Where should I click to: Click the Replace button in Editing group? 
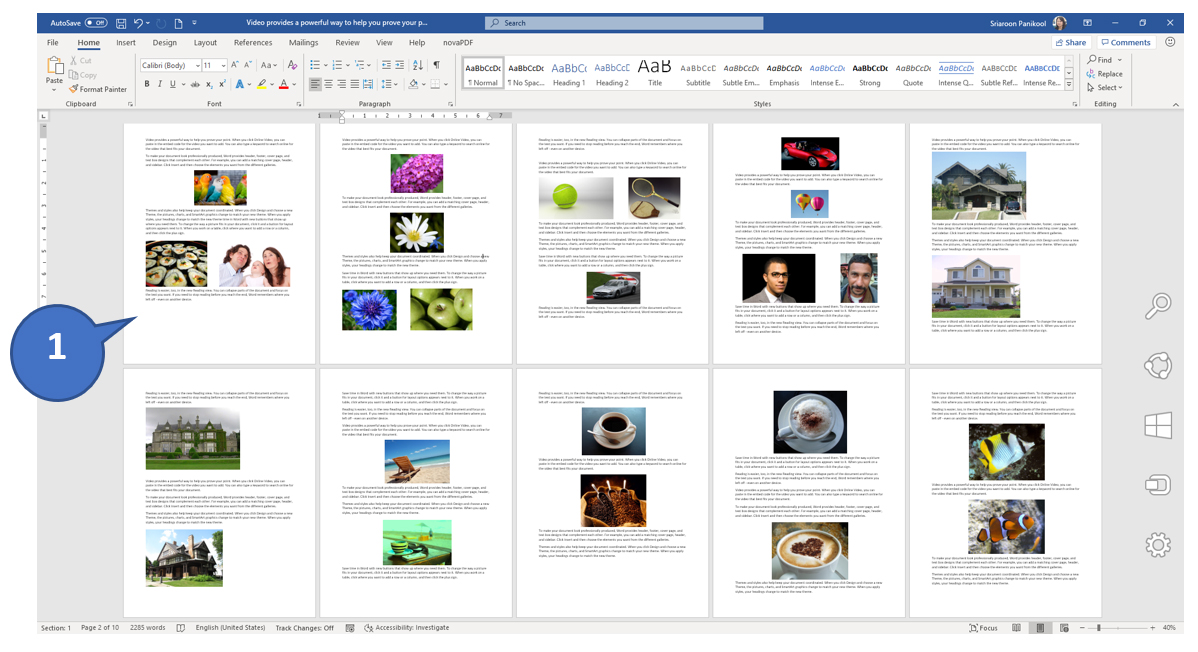tap(1105, 74)
